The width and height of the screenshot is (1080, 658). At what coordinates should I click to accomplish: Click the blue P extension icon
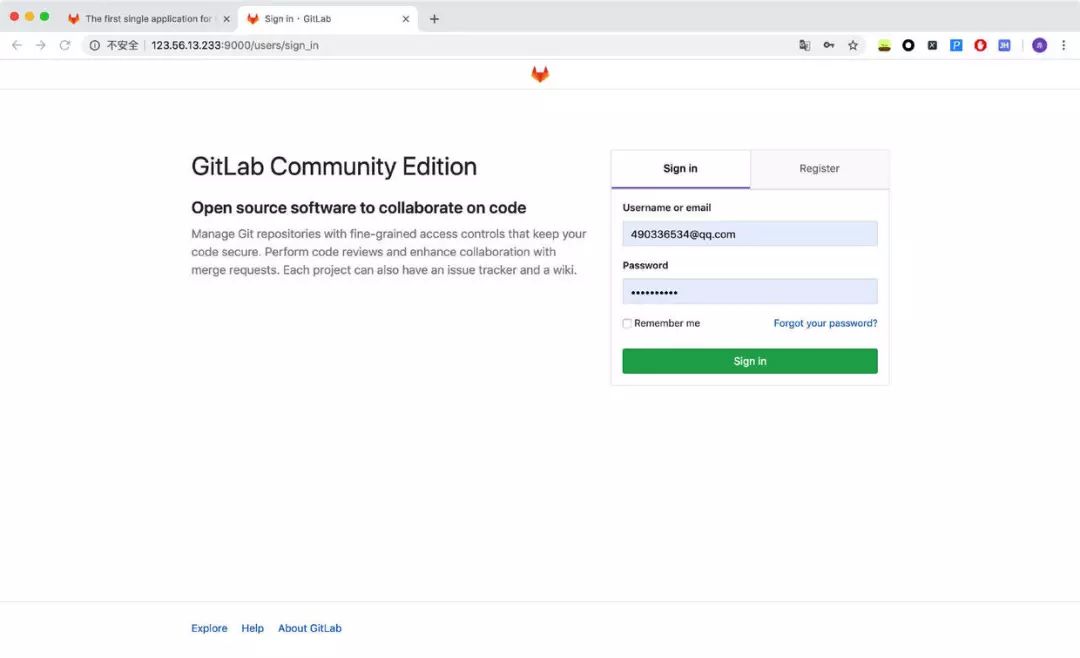pyautogui.click(x=956, y=45)
